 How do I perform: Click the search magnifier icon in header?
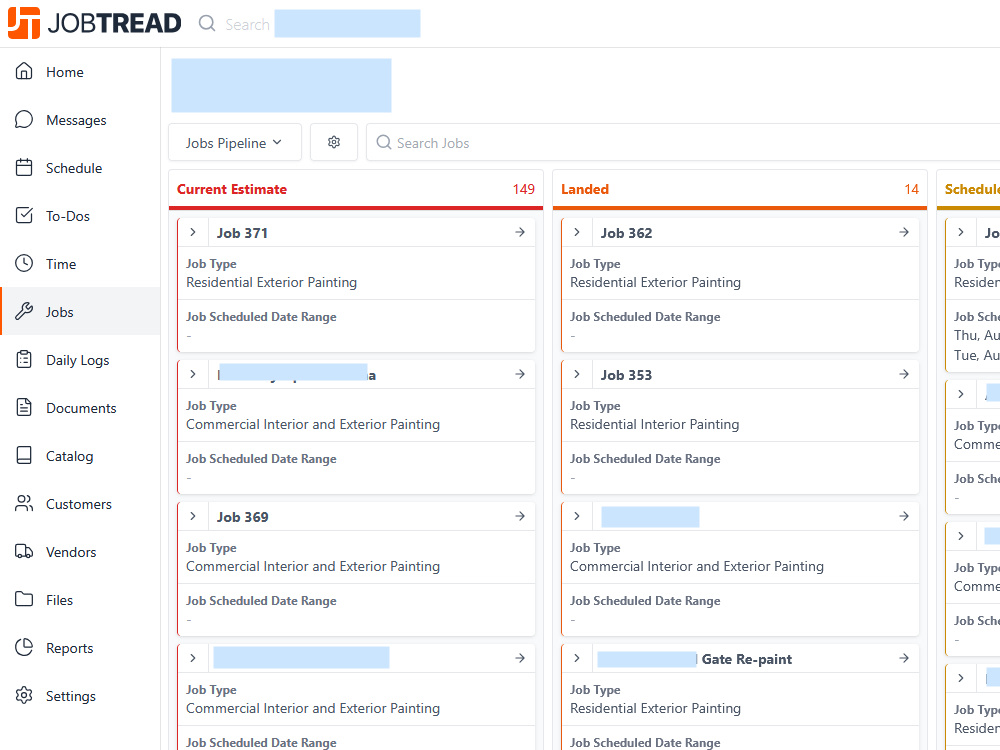point(207,24)
